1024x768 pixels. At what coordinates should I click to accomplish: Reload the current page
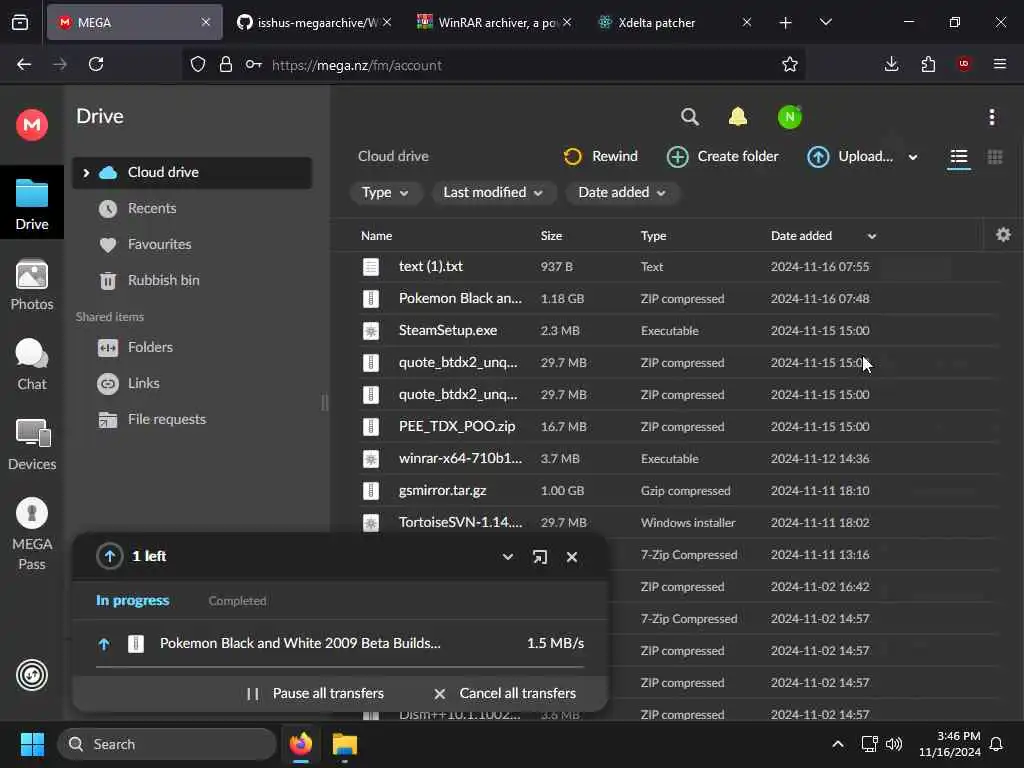(96, 64)
